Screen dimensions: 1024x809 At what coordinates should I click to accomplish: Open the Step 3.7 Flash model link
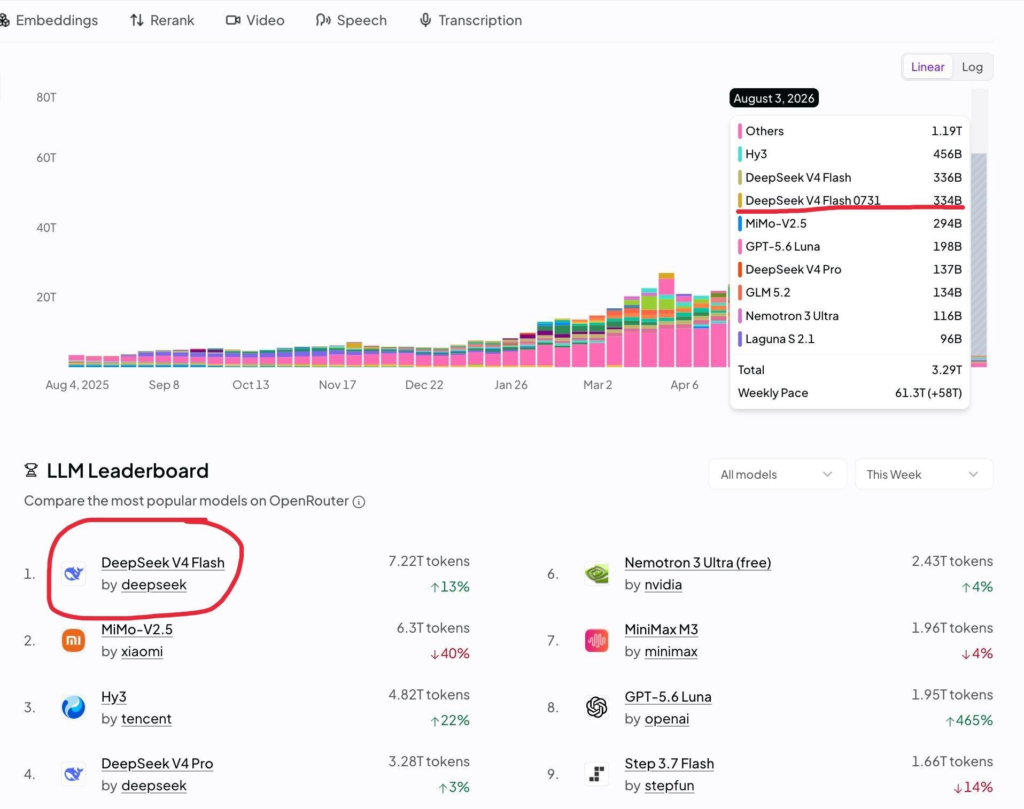(x=669, y=763)
